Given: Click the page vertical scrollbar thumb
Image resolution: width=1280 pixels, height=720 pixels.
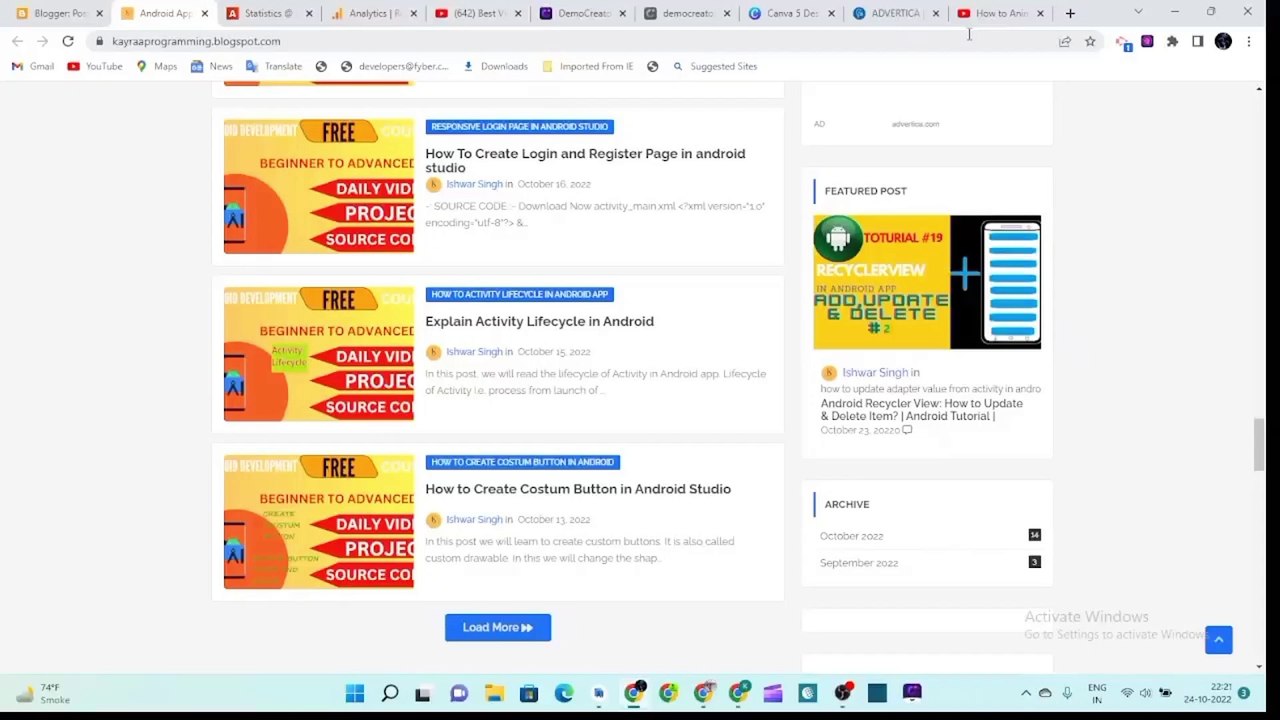Looking at the screenshot, I should 1259,444.
